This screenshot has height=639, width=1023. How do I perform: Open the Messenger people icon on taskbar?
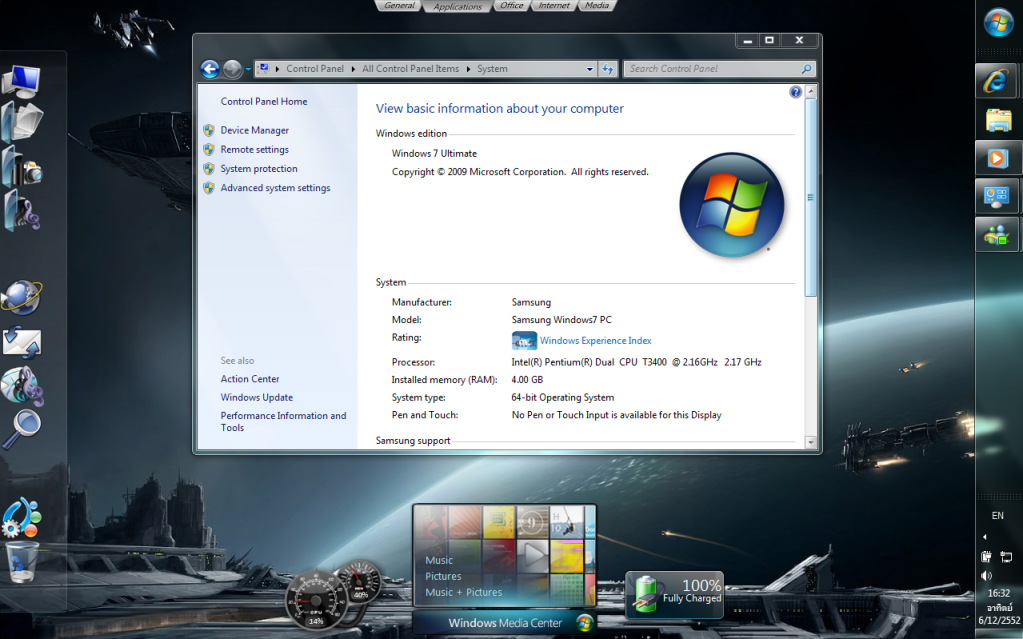(x=996, y=234)
